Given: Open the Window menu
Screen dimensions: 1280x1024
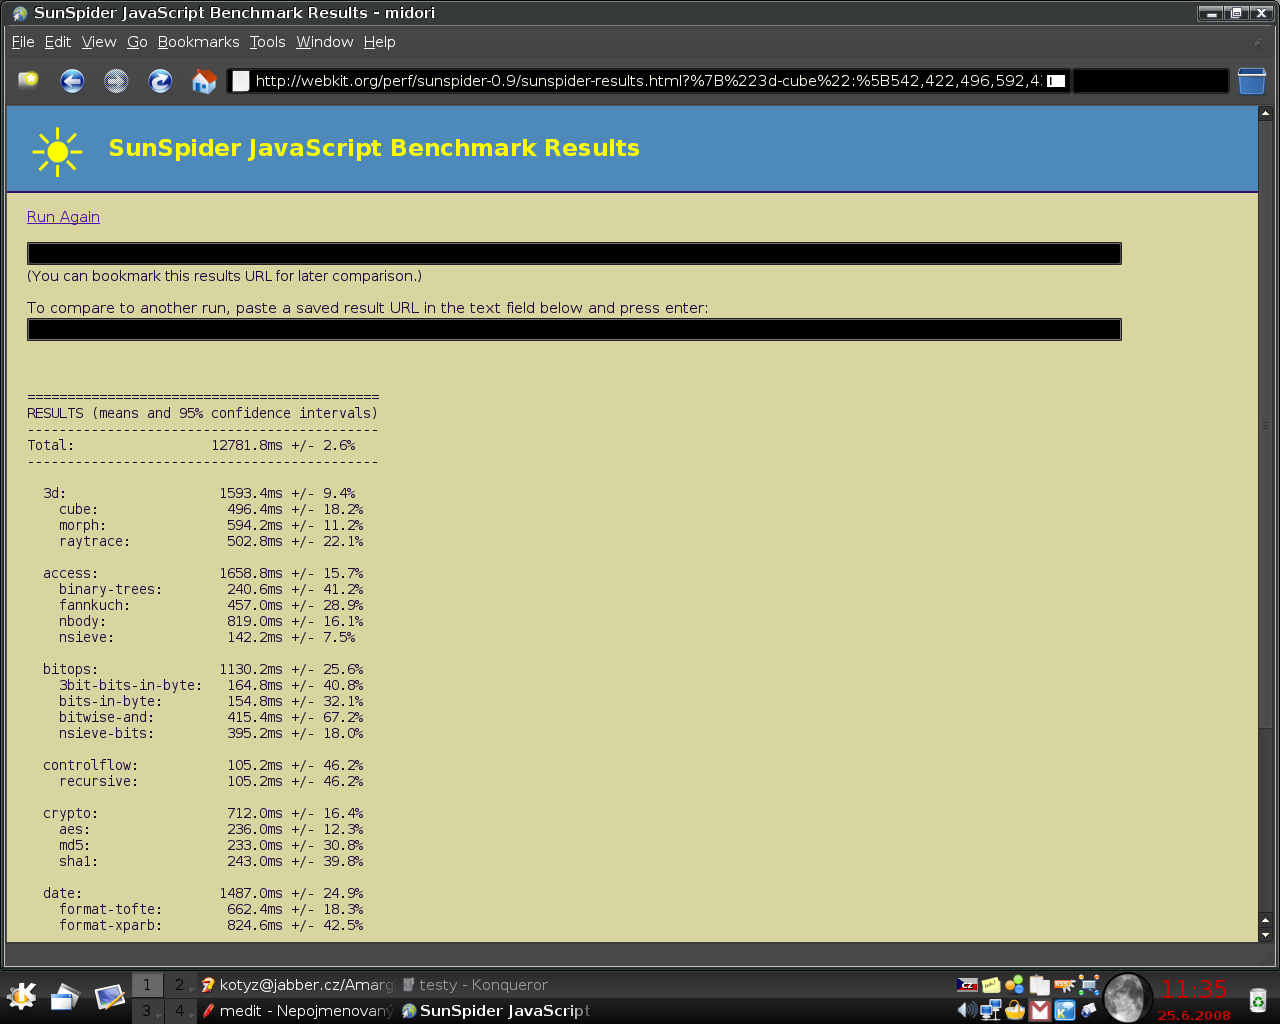Looking at the screenshot, I should click(324, 42).
